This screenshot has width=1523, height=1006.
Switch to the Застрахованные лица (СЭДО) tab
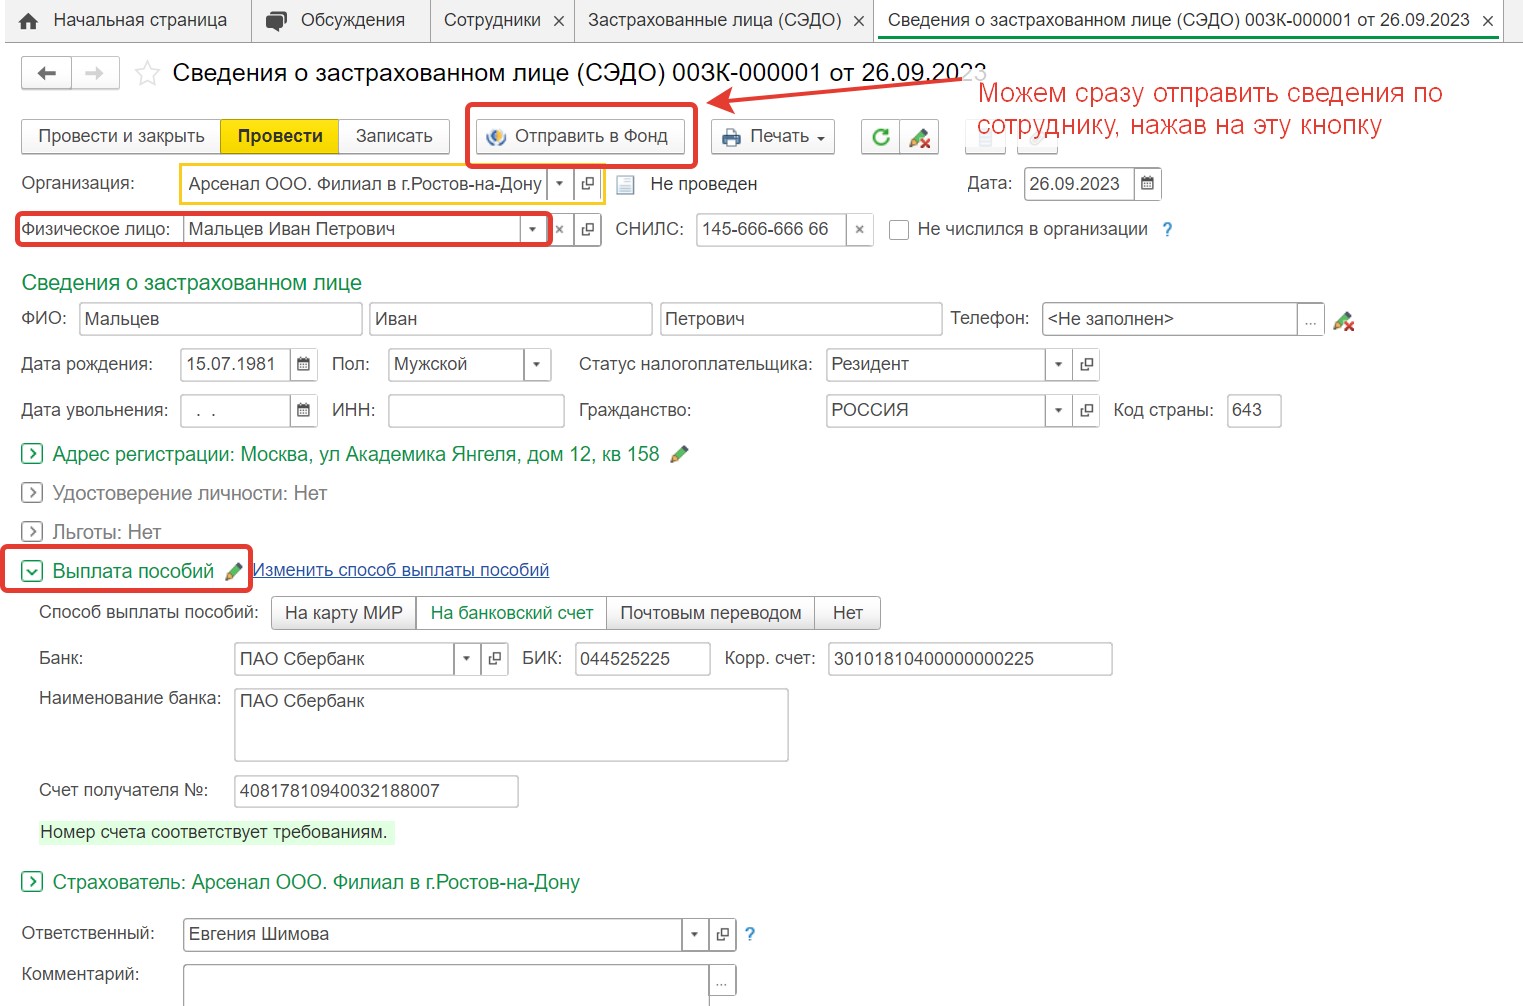coord(714,20)
